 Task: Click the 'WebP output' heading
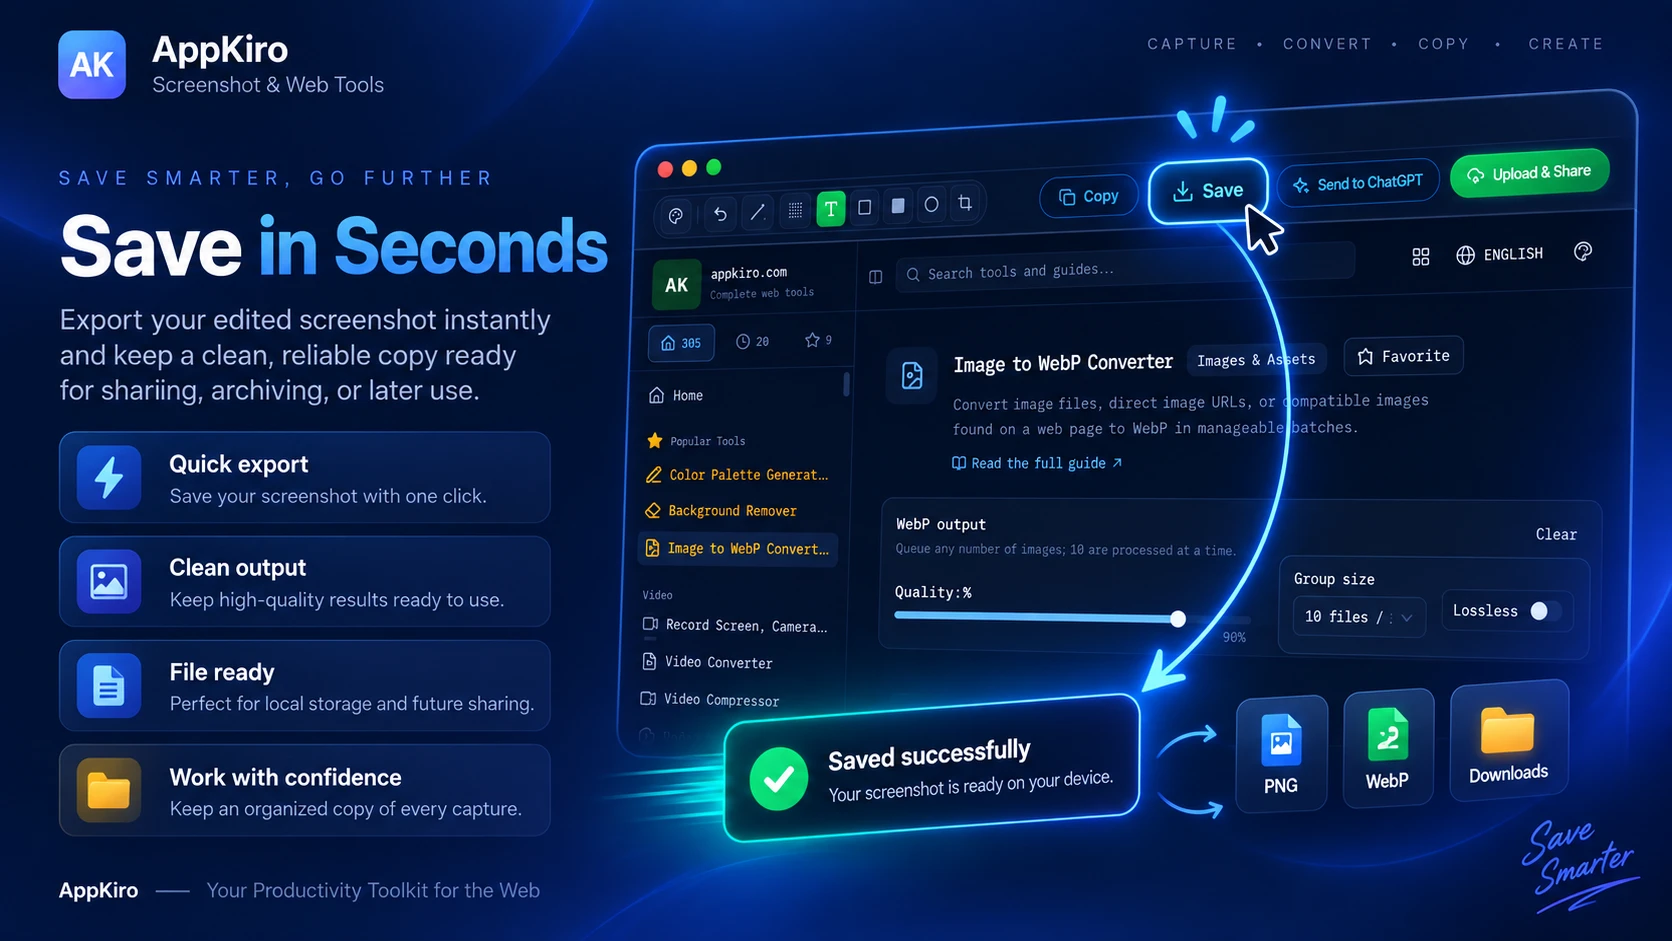pos(941,524)
